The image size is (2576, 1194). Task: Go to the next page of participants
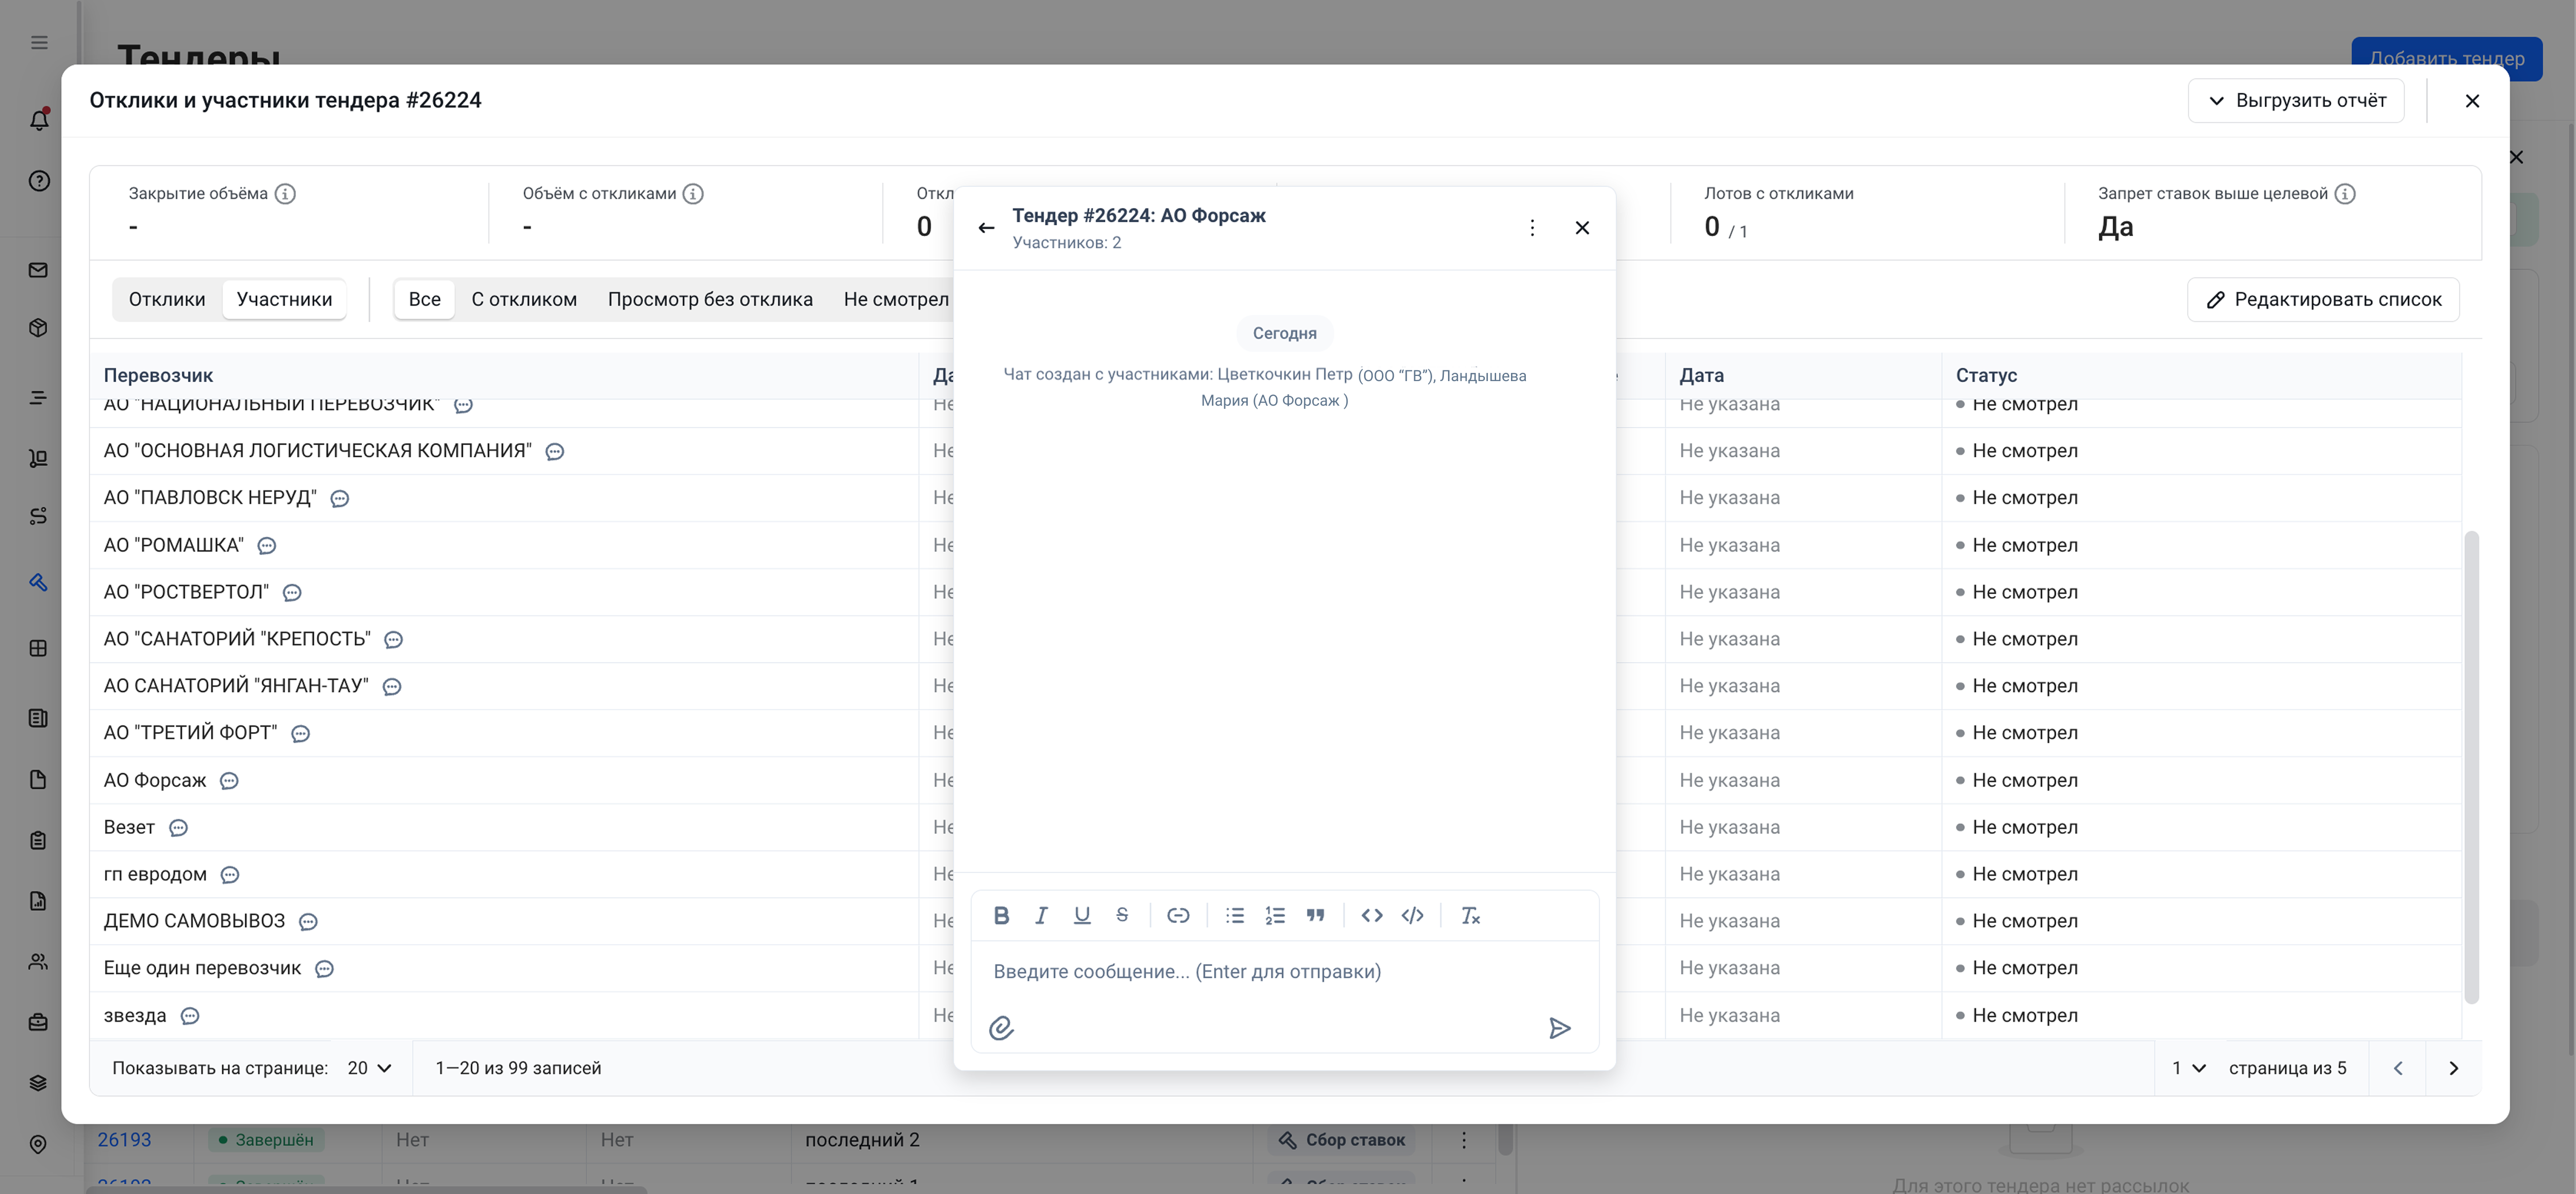coord(2453,1068)
